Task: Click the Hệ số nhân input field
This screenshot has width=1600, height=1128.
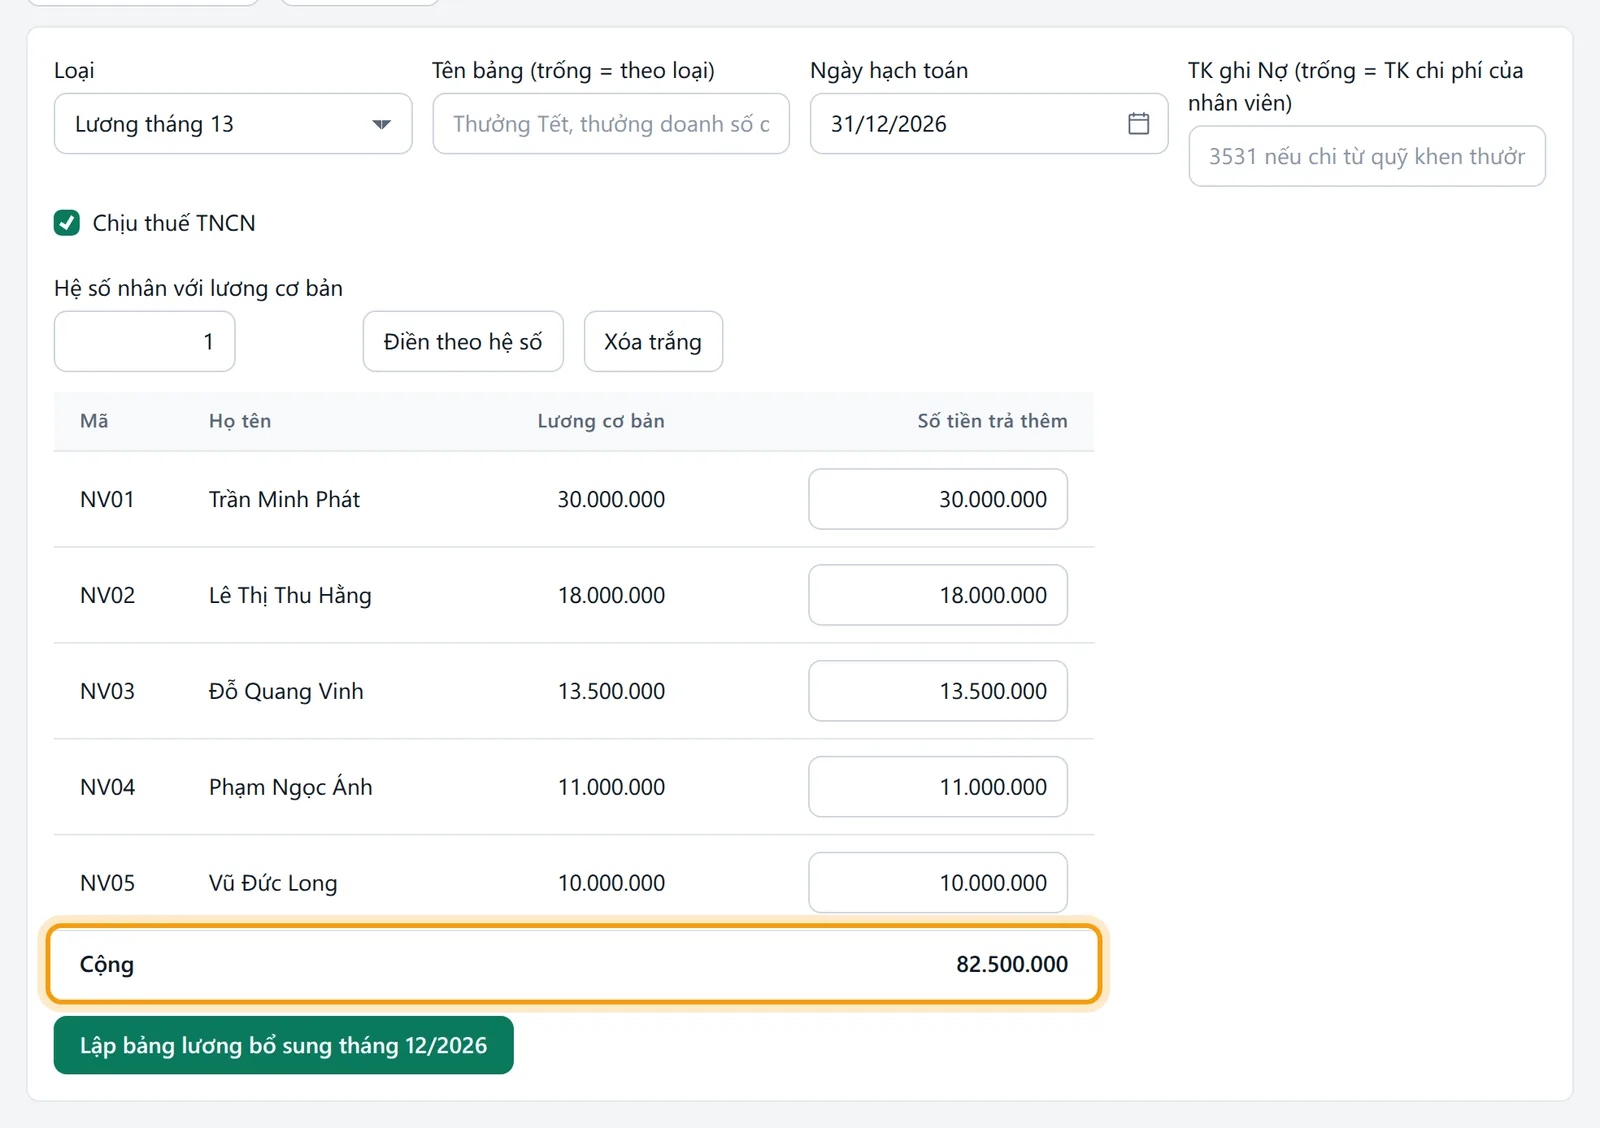Action: click(x=145, y=342)
